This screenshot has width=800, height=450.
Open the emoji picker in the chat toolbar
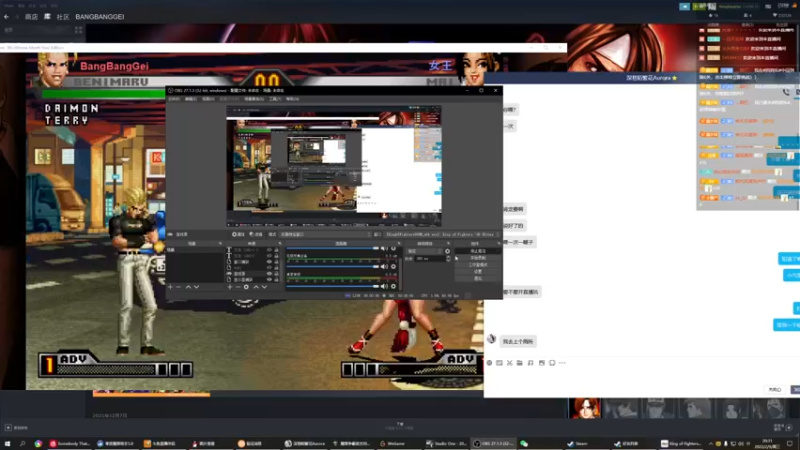(489, 363)
